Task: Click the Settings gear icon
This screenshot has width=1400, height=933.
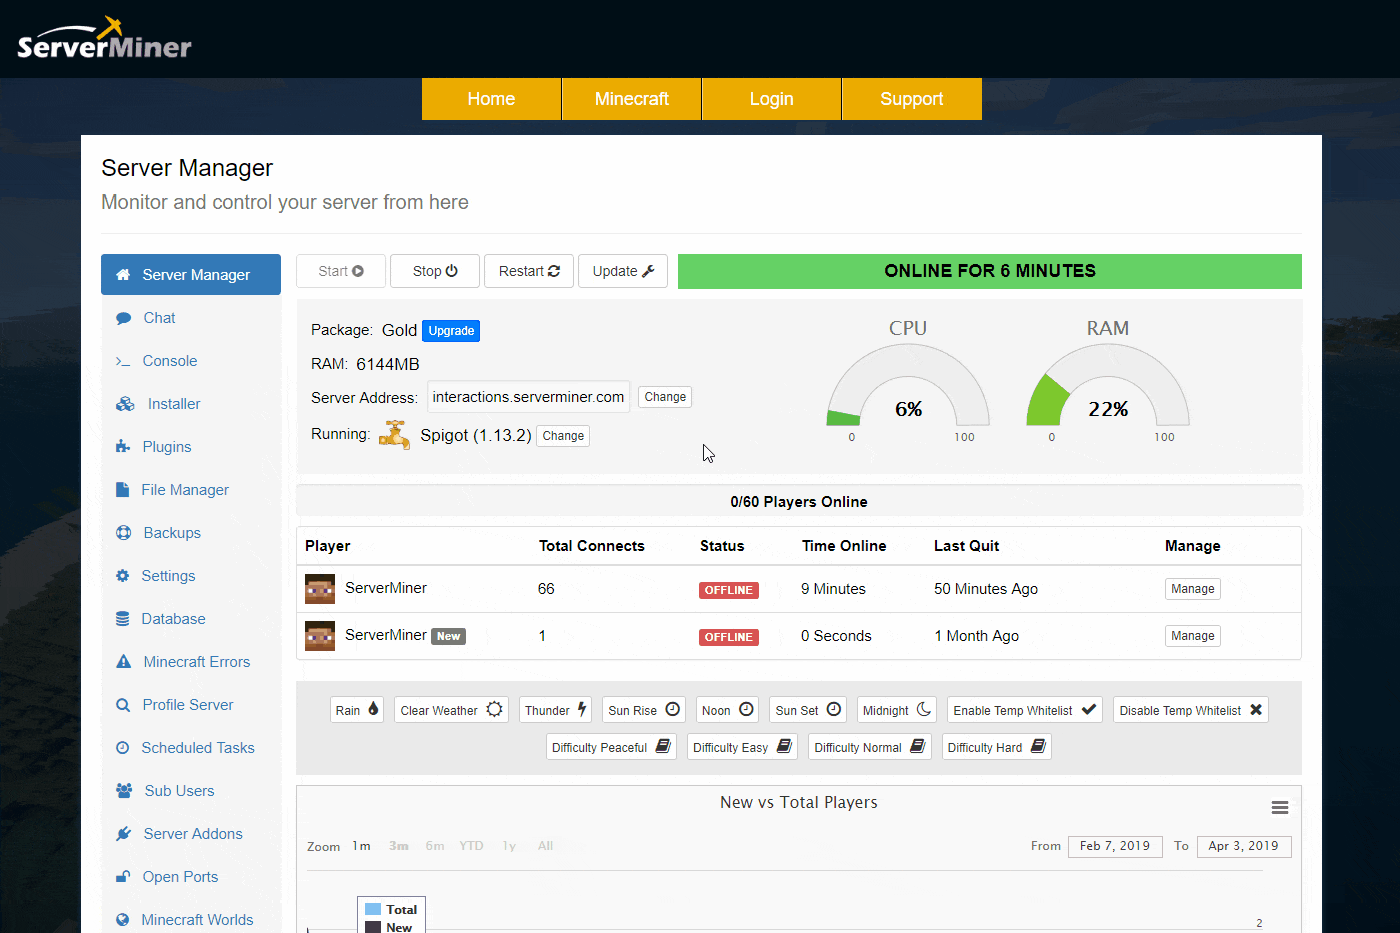Action: pos(122,576)
